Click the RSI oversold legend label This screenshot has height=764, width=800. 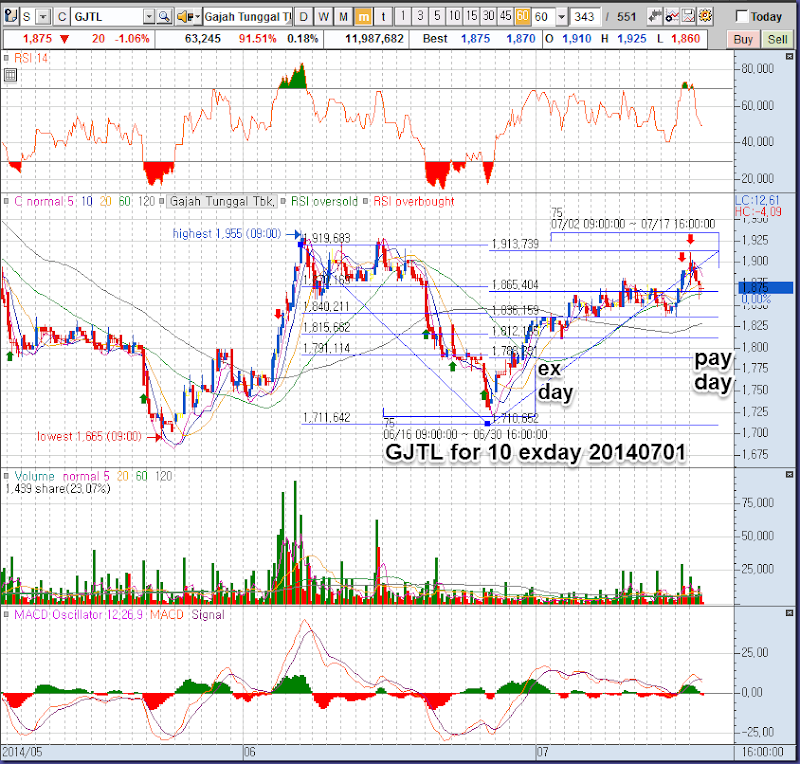(x=324, y=201)
